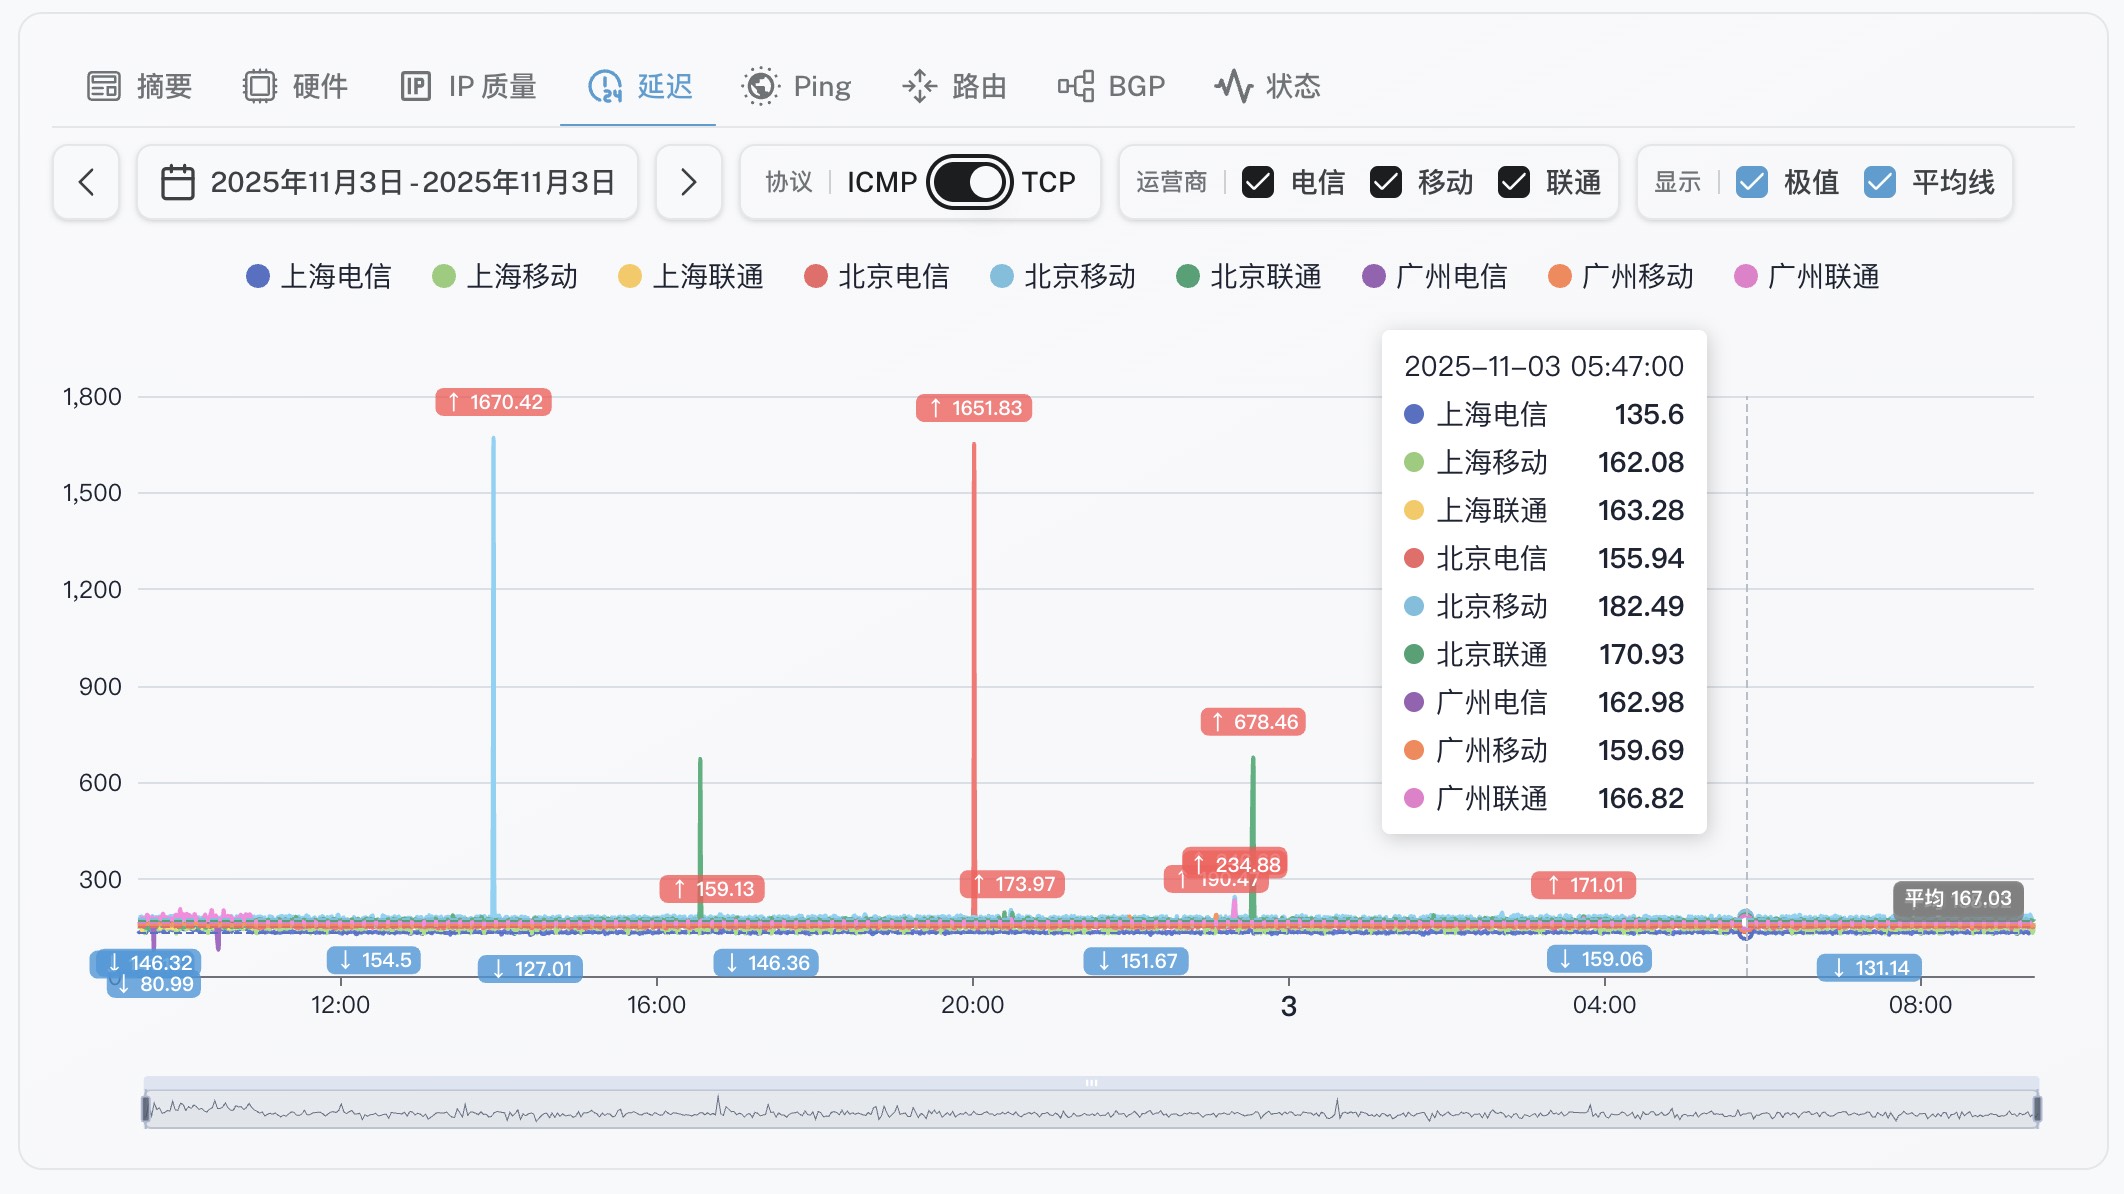This screenshot has width=2124, height=1194.
Task: Click the IP 质量 icon
Action: pos(415,86)
